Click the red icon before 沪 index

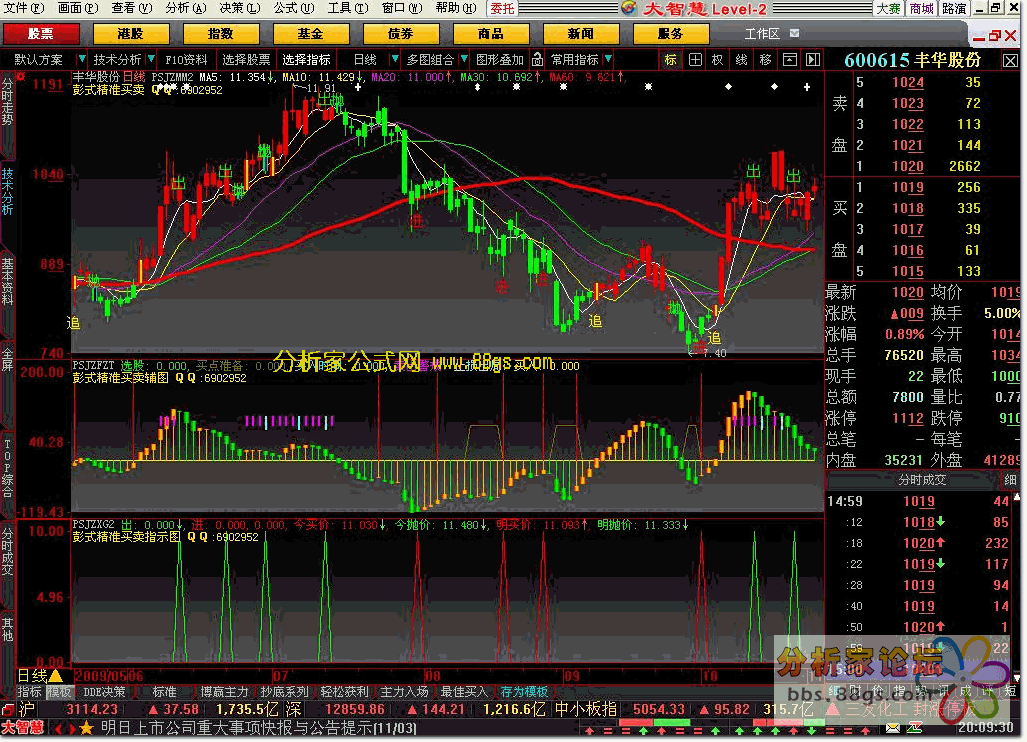point(7,709)
